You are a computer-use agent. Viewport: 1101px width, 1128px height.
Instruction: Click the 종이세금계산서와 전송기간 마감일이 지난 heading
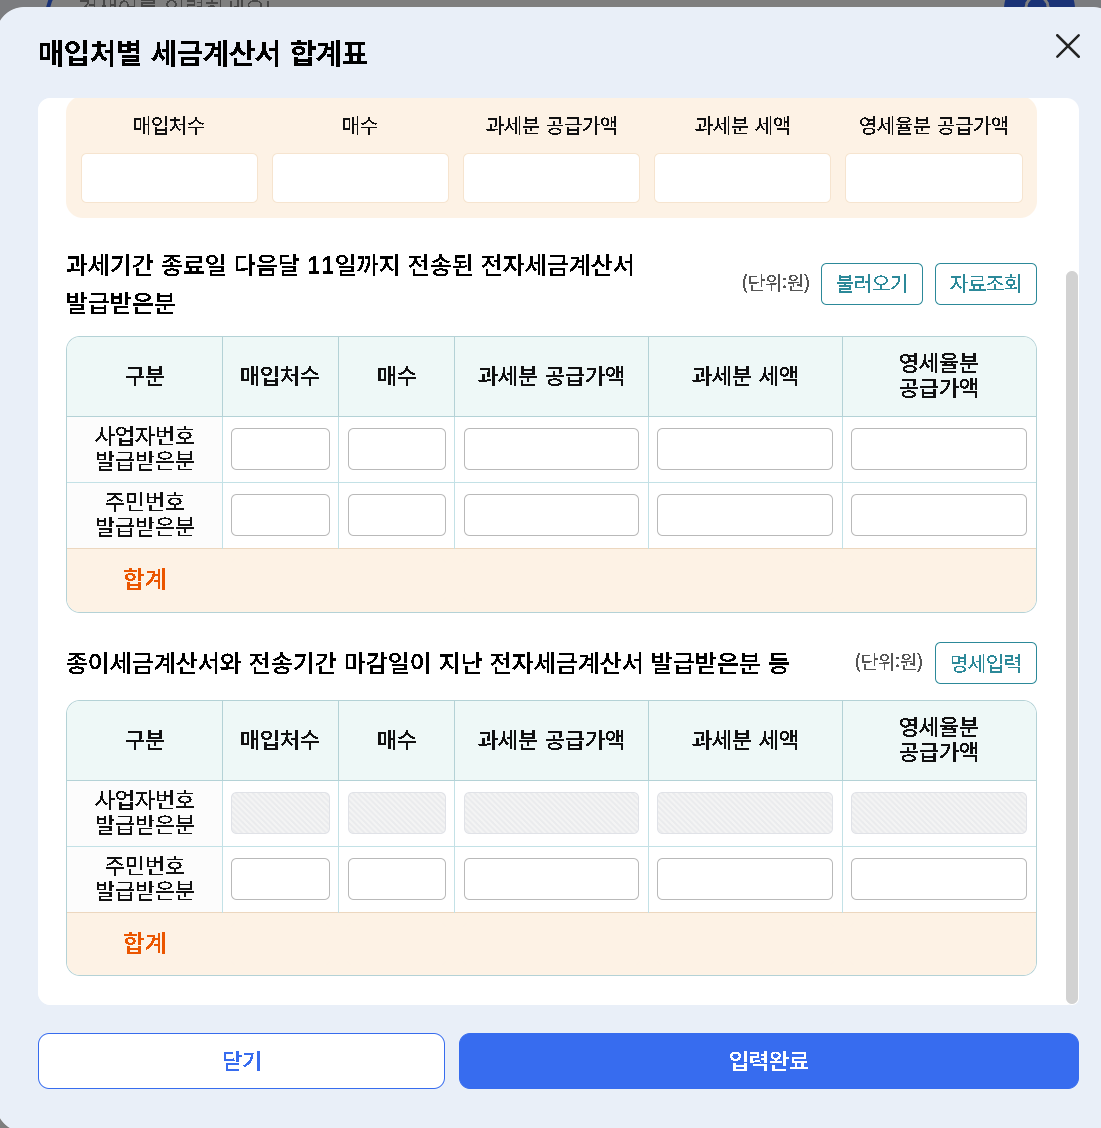click(427, 663)
